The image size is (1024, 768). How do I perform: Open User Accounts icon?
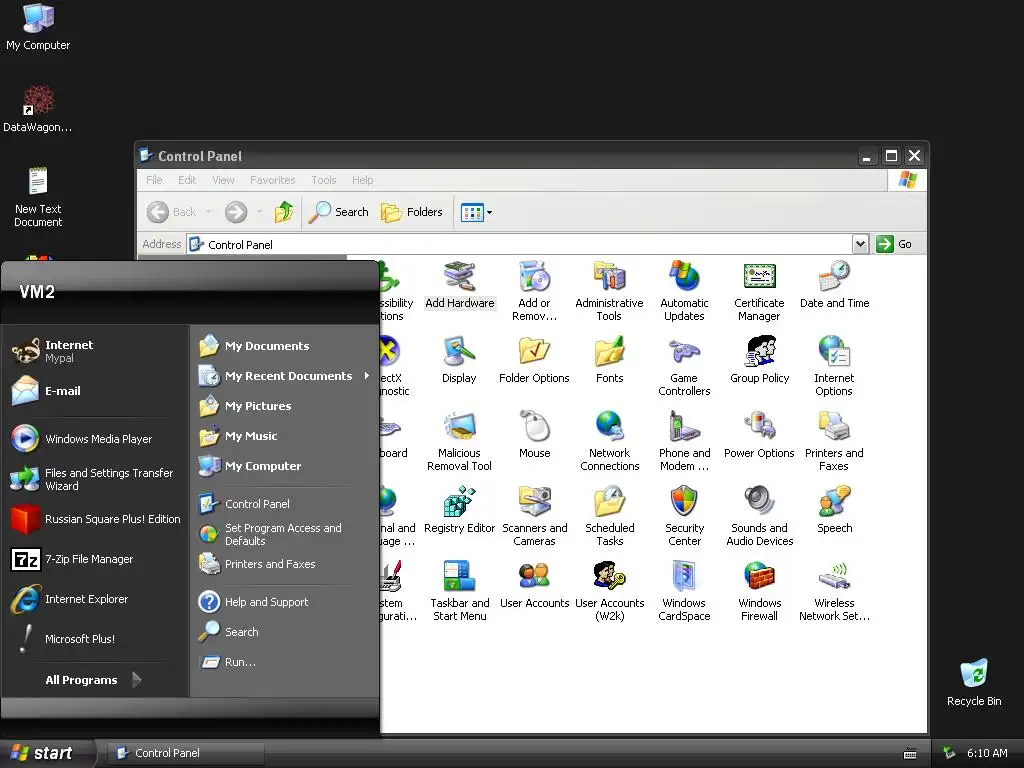(534, 585)
